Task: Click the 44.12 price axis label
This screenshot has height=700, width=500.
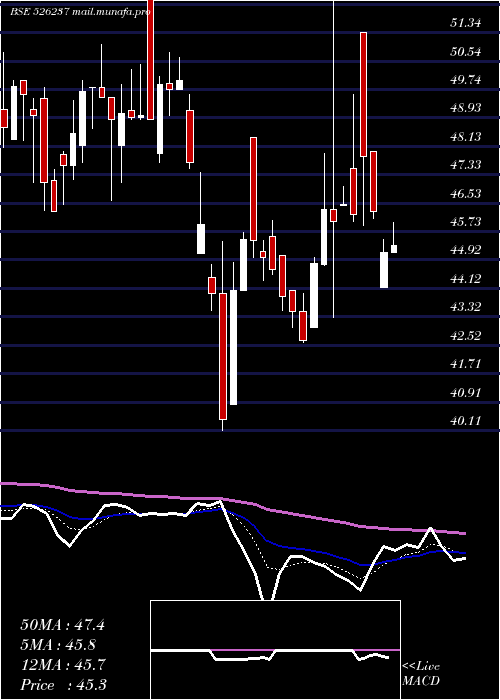Action: [x=466, y=279]
